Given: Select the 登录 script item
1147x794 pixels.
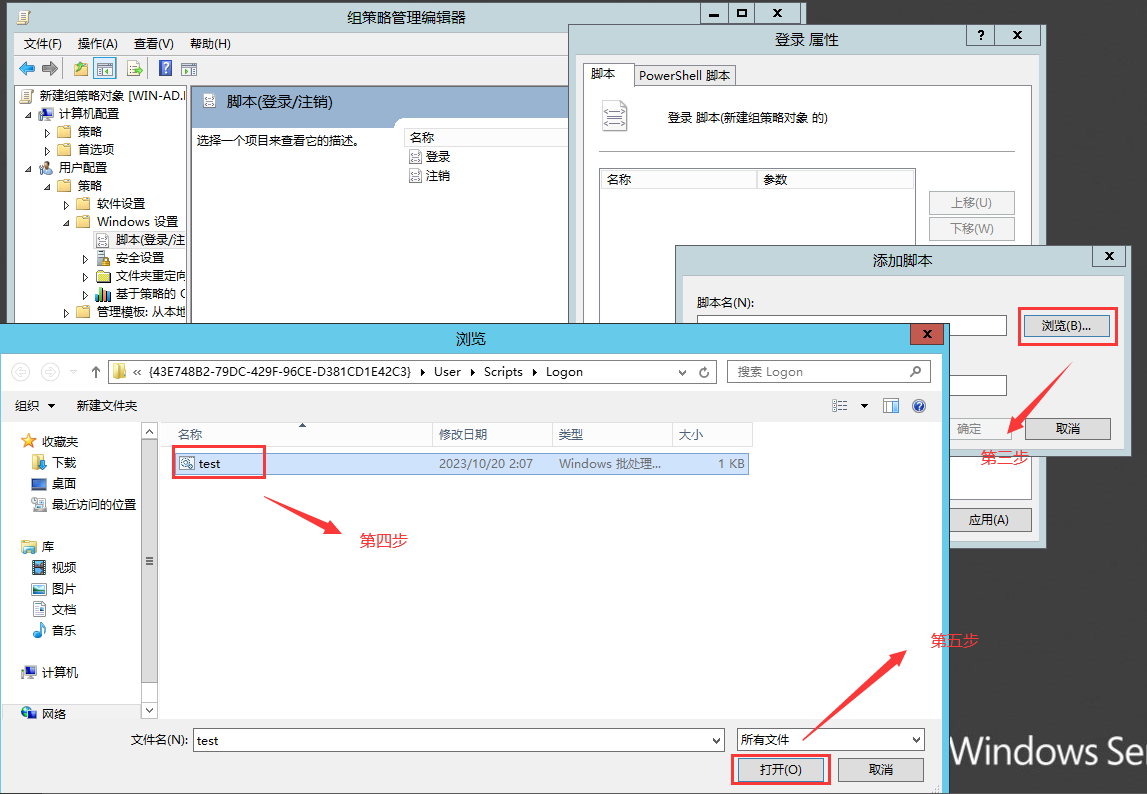Looking at the screenshot, I should 438,157.
